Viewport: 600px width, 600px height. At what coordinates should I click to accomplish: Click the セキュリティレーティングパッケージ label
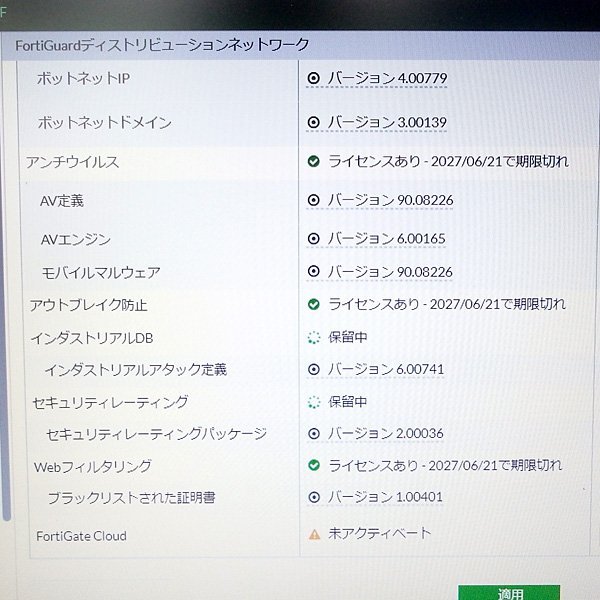tap(156, 434)
